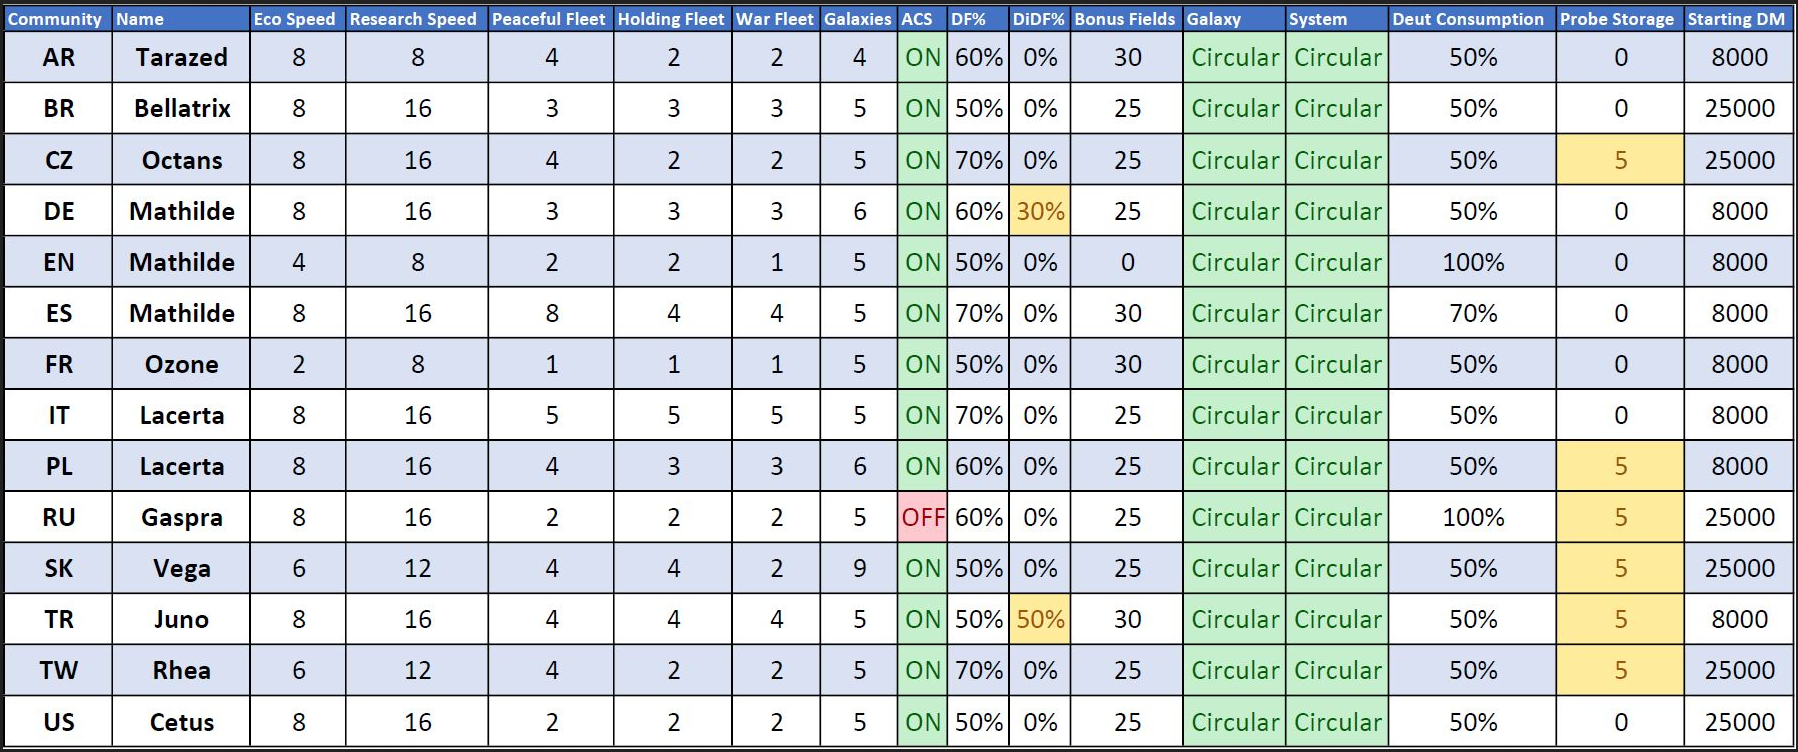The height and width of the screenshot is (752, 1798).
Task: Select the yellow 50% DiDF cell for Juno
Action: click(x=1040, y=619)
